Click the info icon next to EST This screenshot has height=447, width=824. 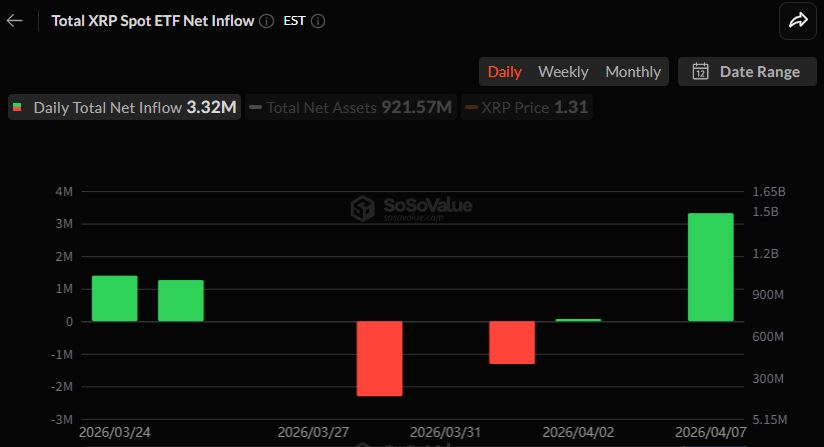coord(317,21)
